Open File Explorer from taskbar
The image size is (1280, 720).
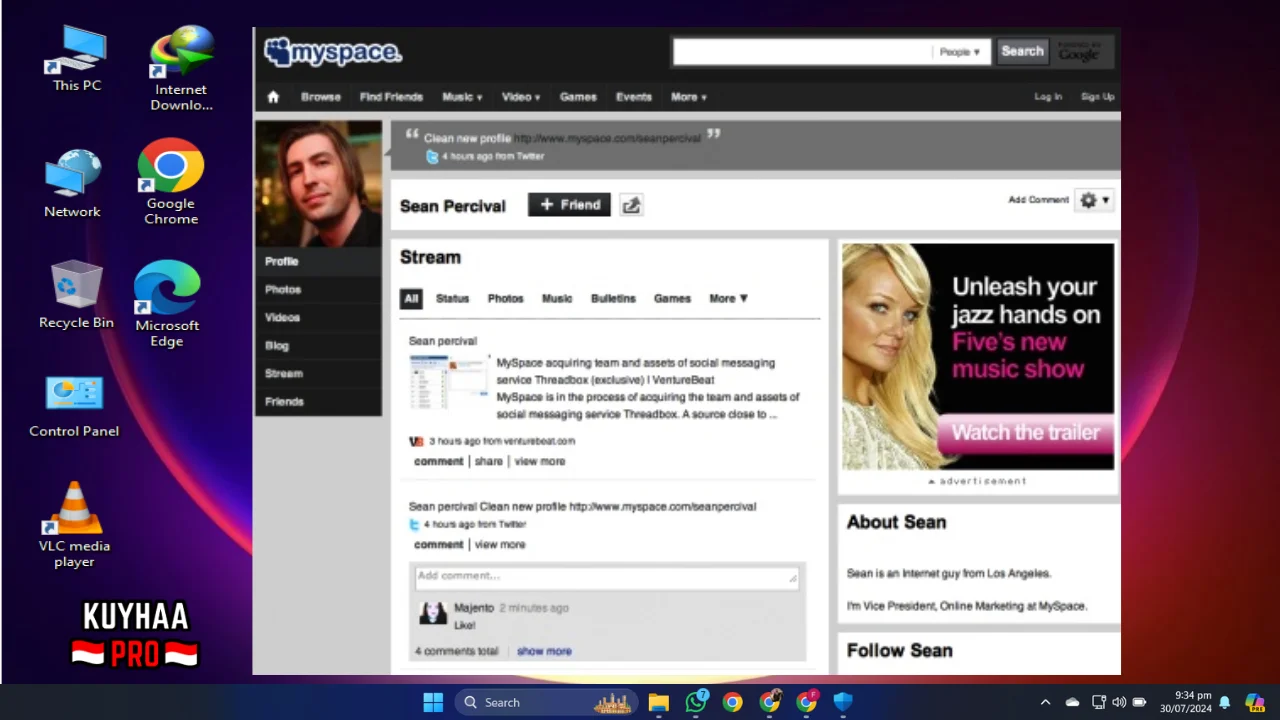coord(658,702)
